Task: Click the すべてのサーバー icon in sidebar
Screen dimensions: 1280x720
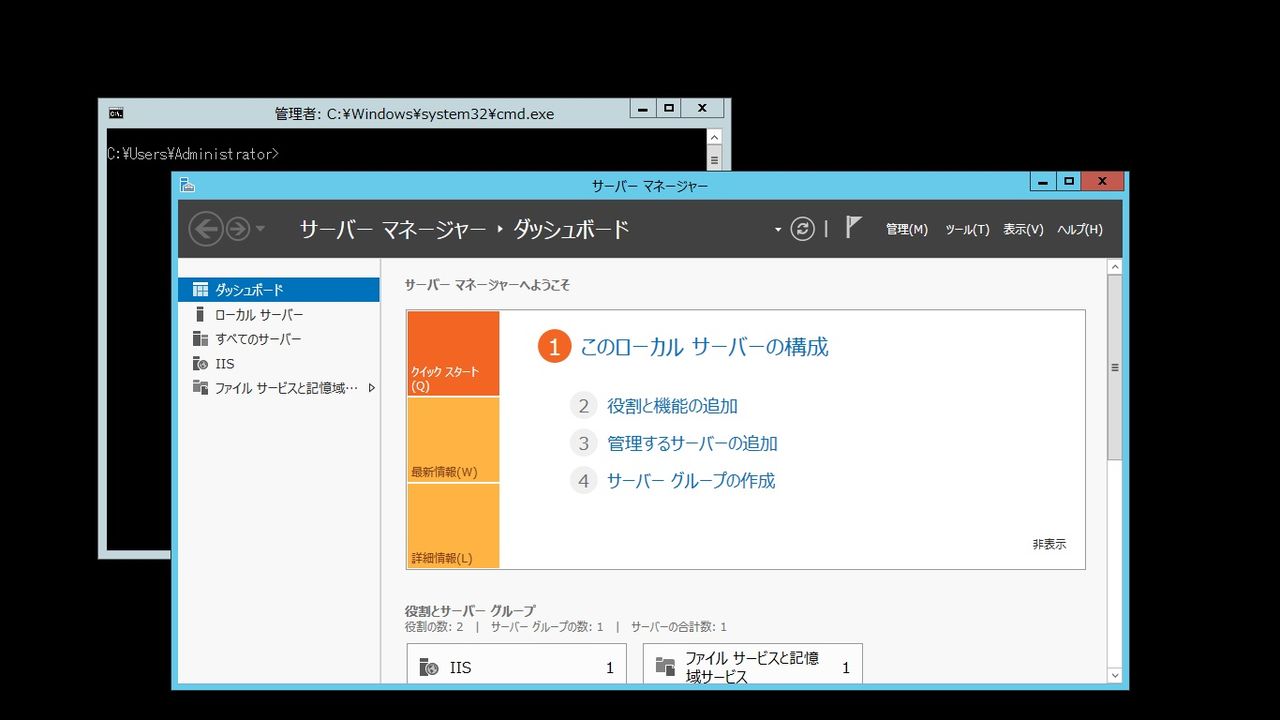Action: coord(200,339)
